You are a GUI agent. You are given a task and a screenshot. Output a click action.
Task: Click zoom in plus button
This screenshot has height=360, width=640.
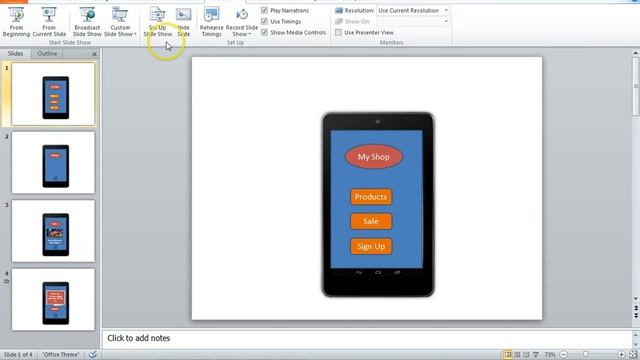coord(621,355)
